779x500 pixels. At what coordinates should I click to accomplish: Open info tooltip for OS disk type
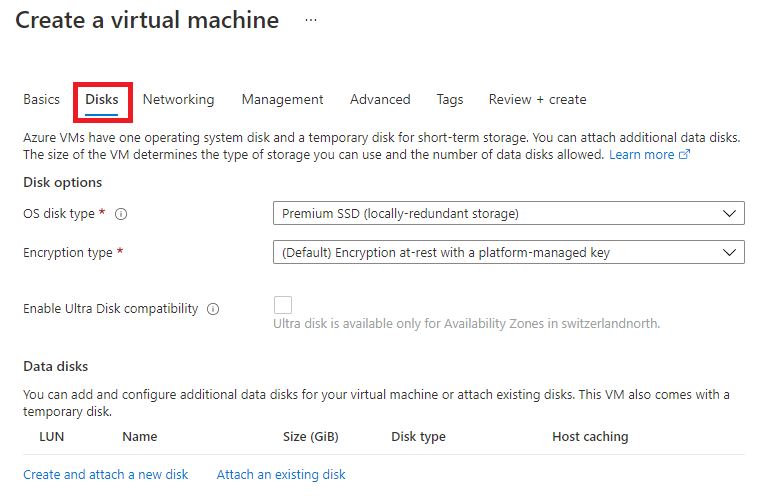pyautogui.click(x=121, y=214)
